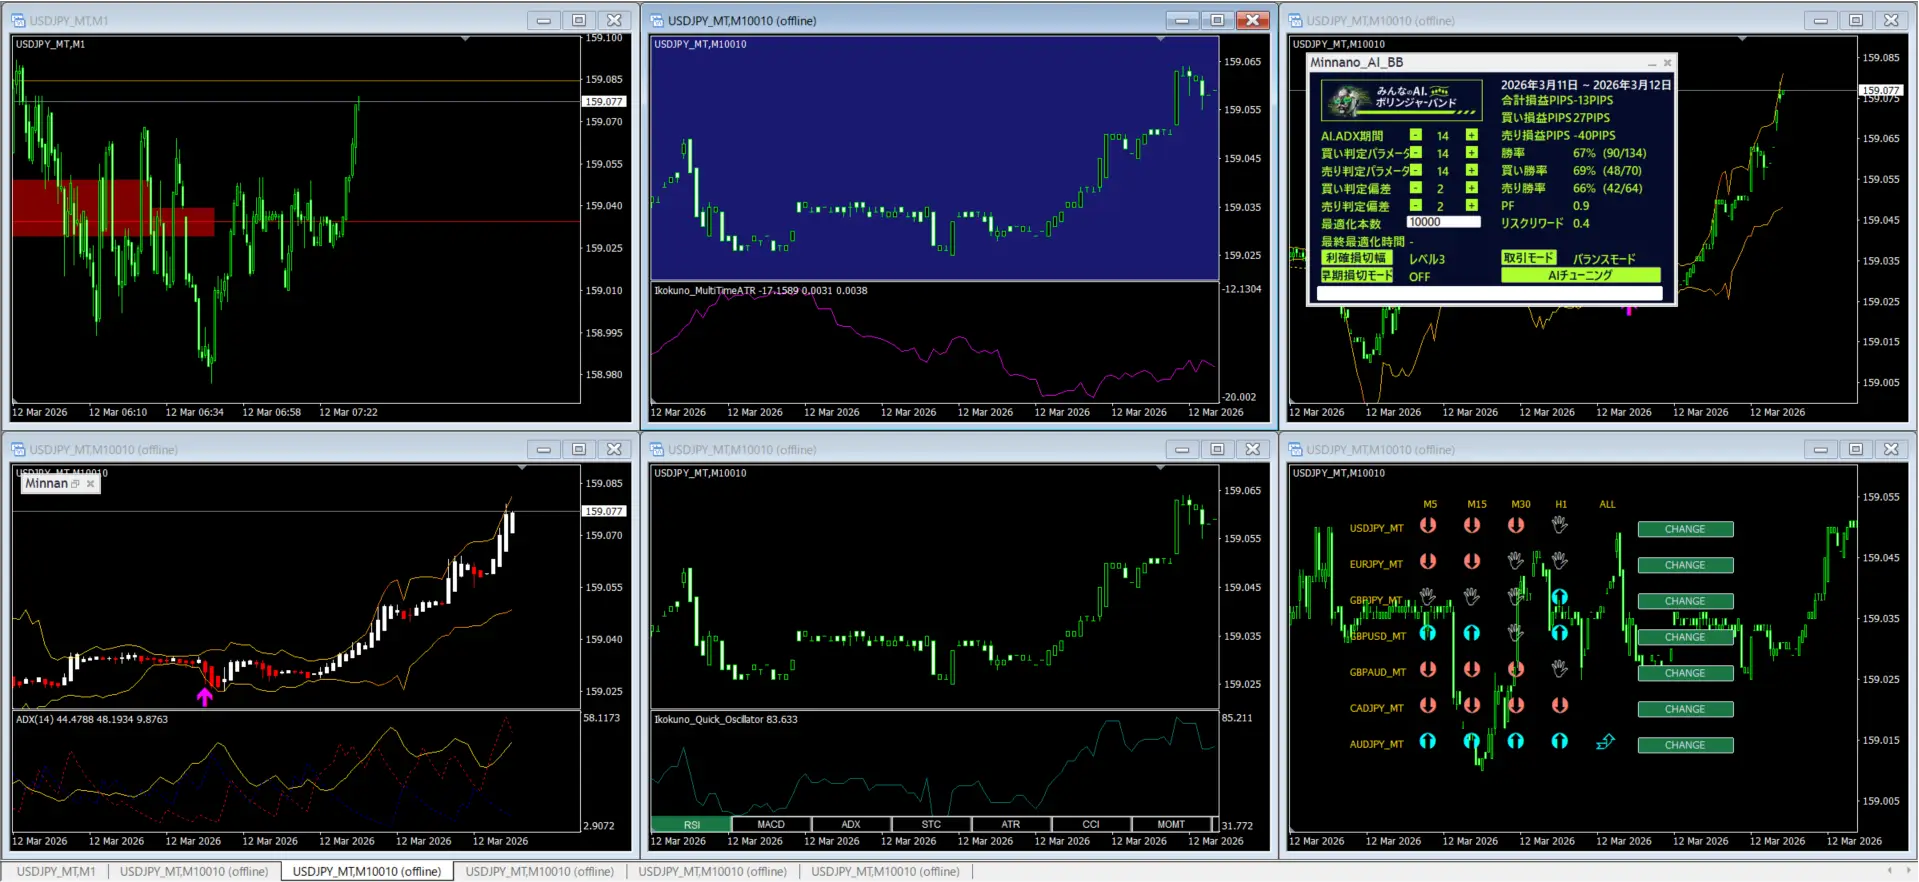Click the GBPJPY_MT H1 up-arrow signal icon
This screenshot has width=1919, height=882.
[x=1559, y=597]
